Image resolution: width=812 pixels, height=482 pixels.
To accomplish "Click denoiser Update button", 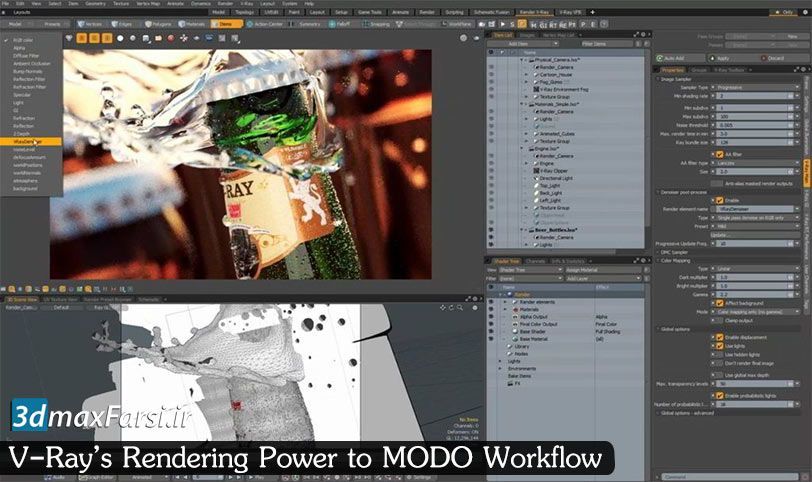I will [755, 235].
